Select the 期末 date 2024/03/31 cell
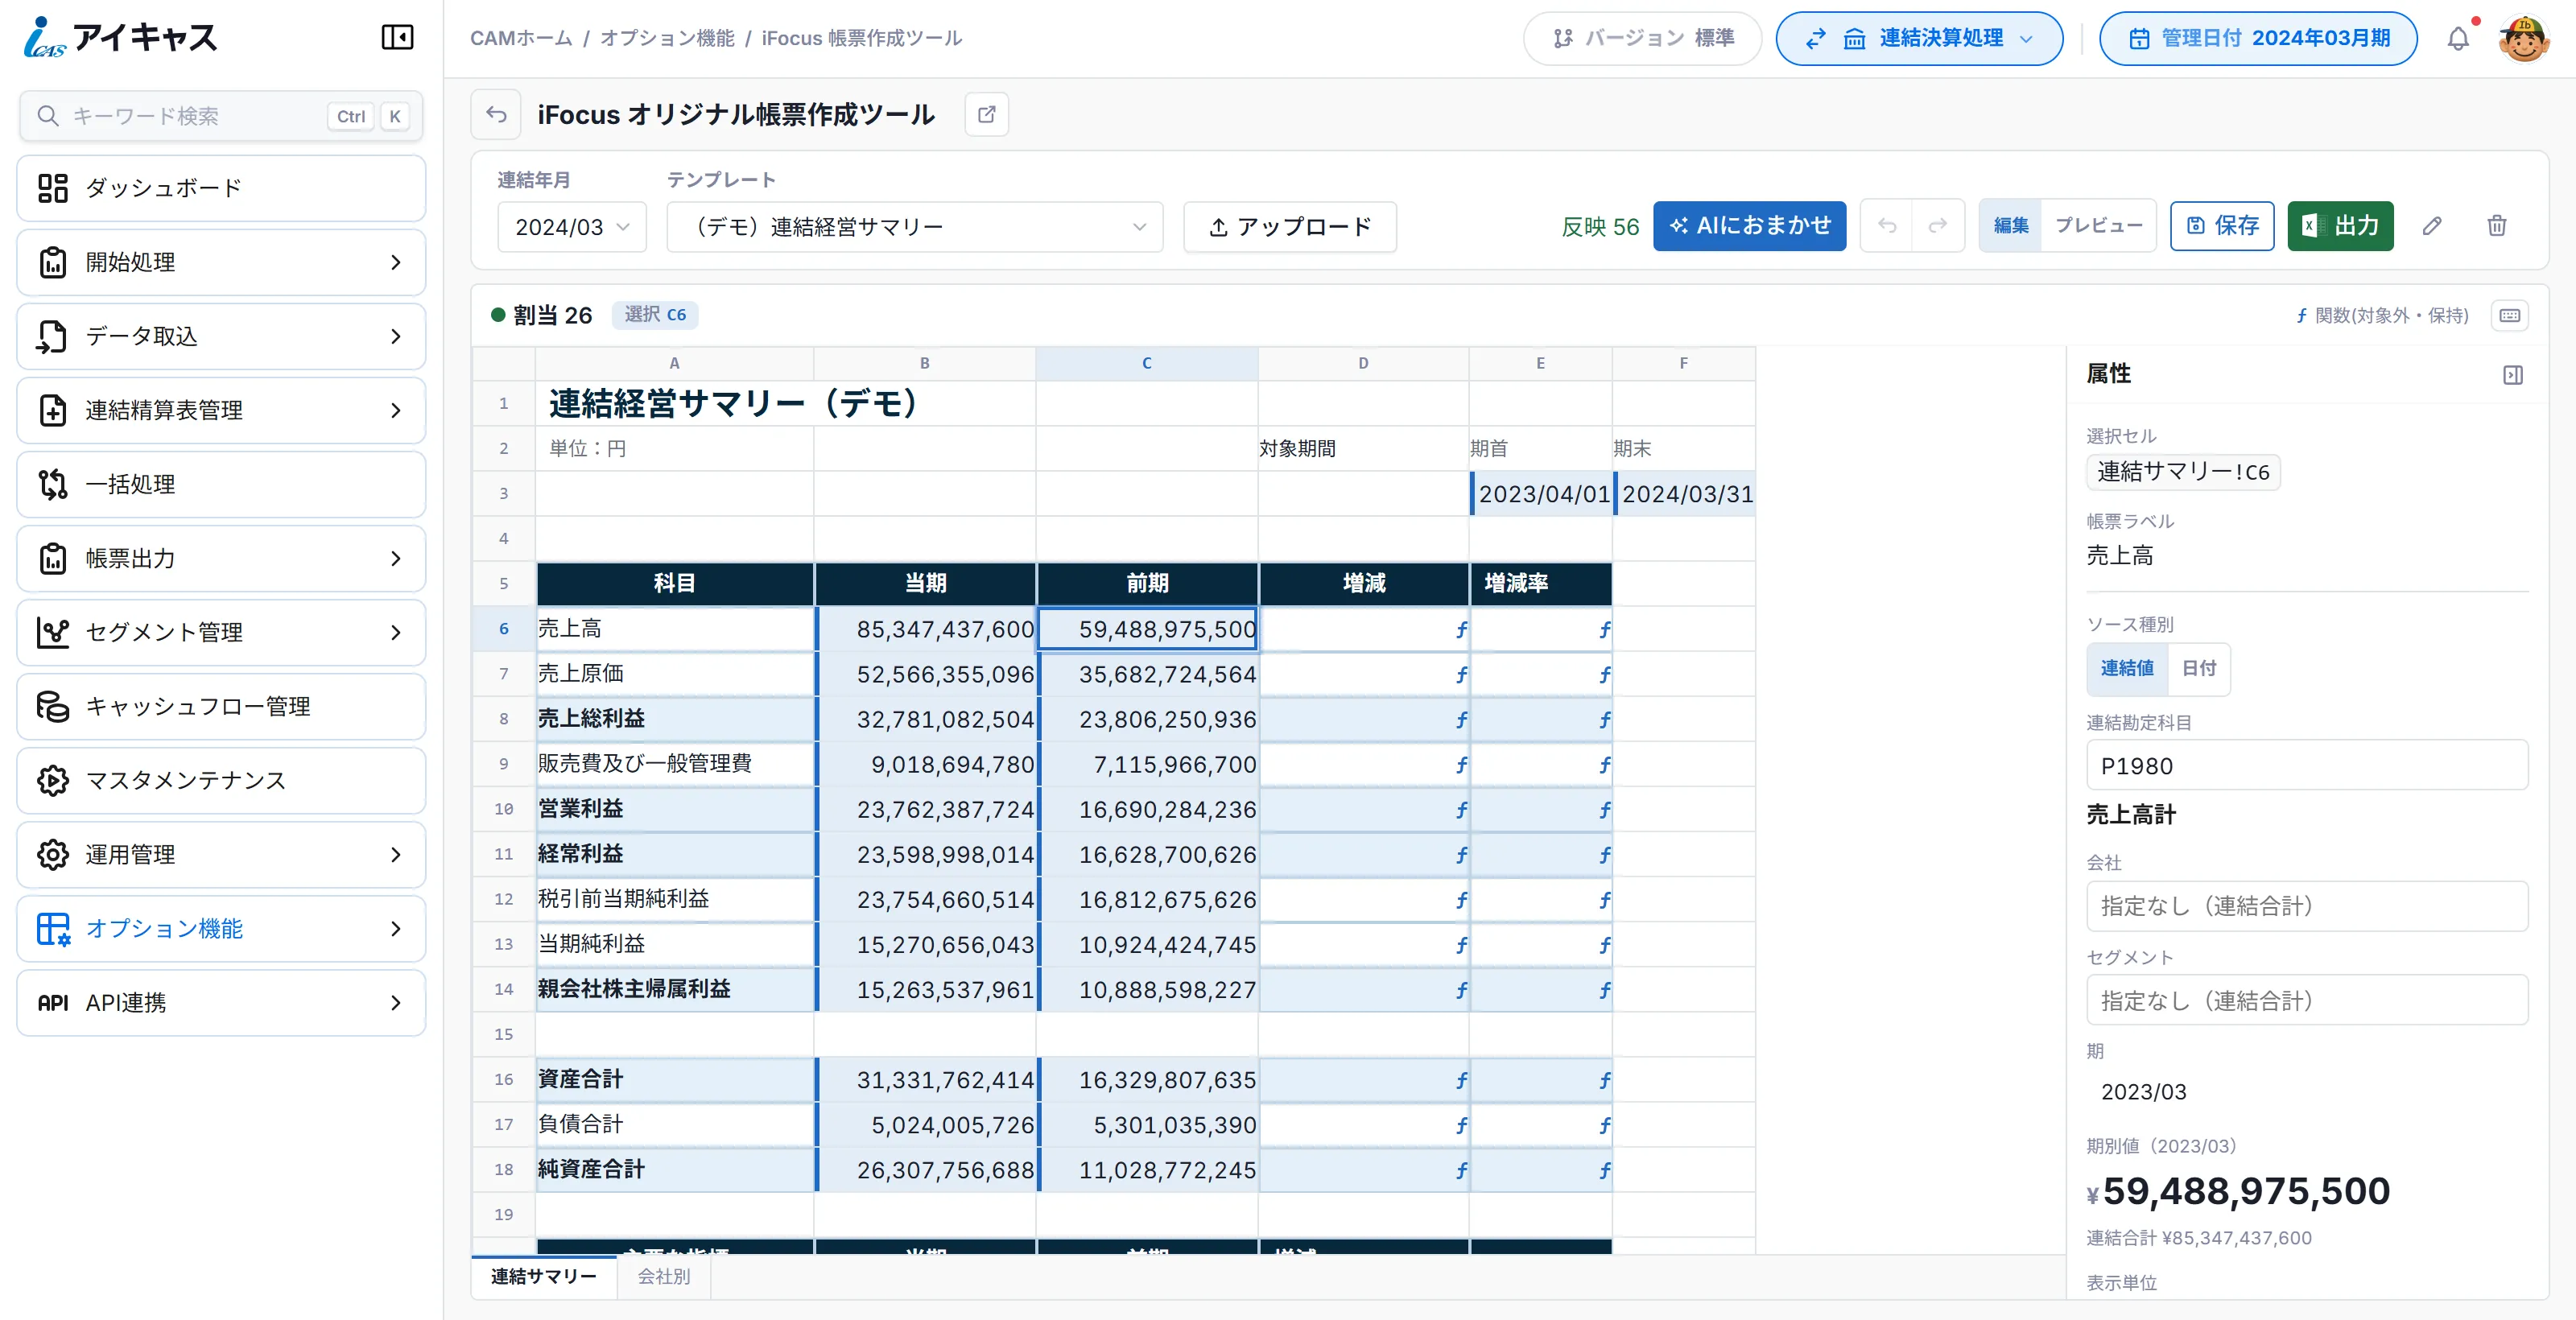 (x=1685, y=494)
